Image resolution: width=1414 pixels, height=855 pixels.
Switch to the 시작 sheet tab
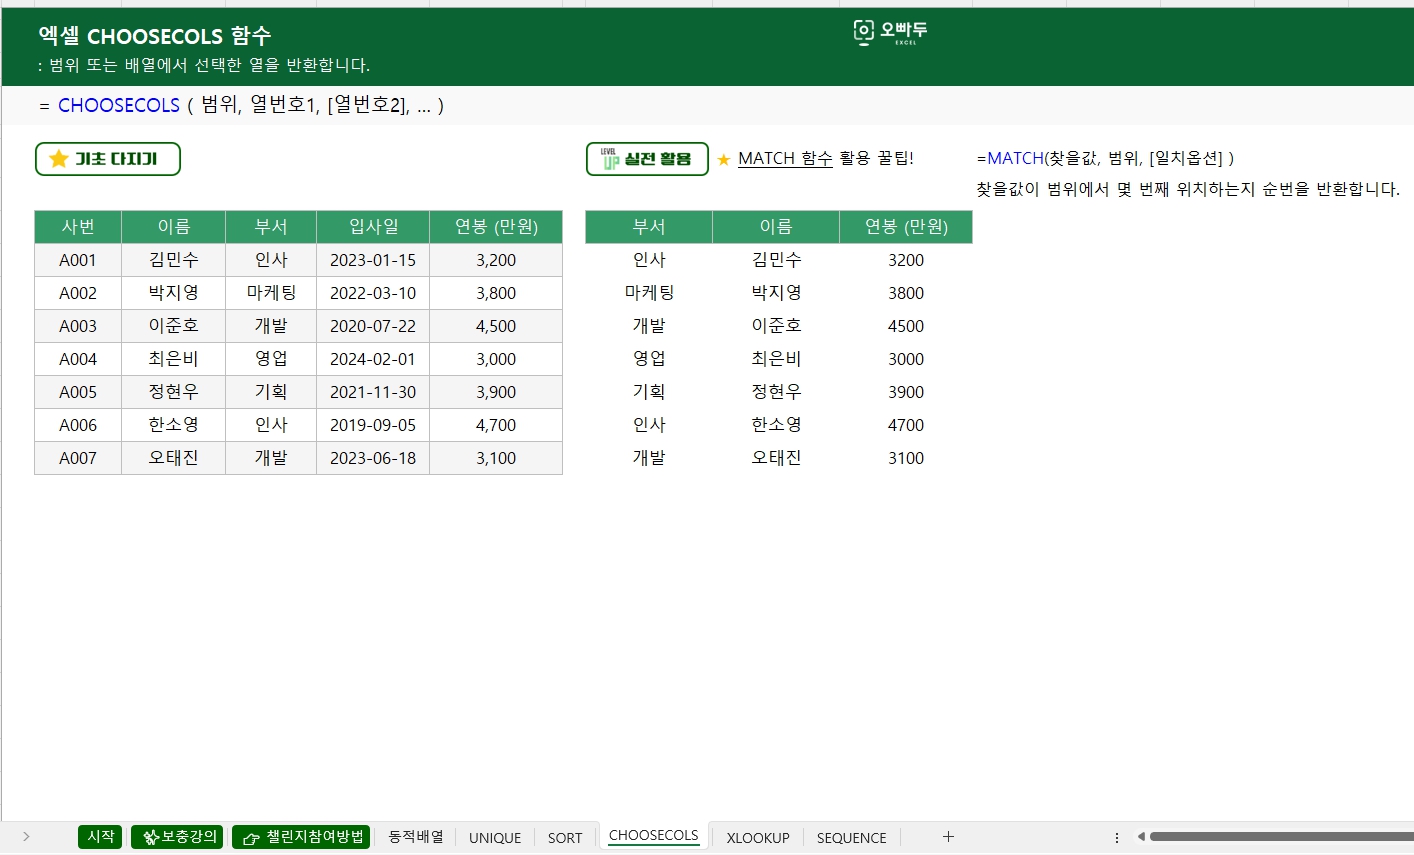pyautogui.click(x=100, y=837)
